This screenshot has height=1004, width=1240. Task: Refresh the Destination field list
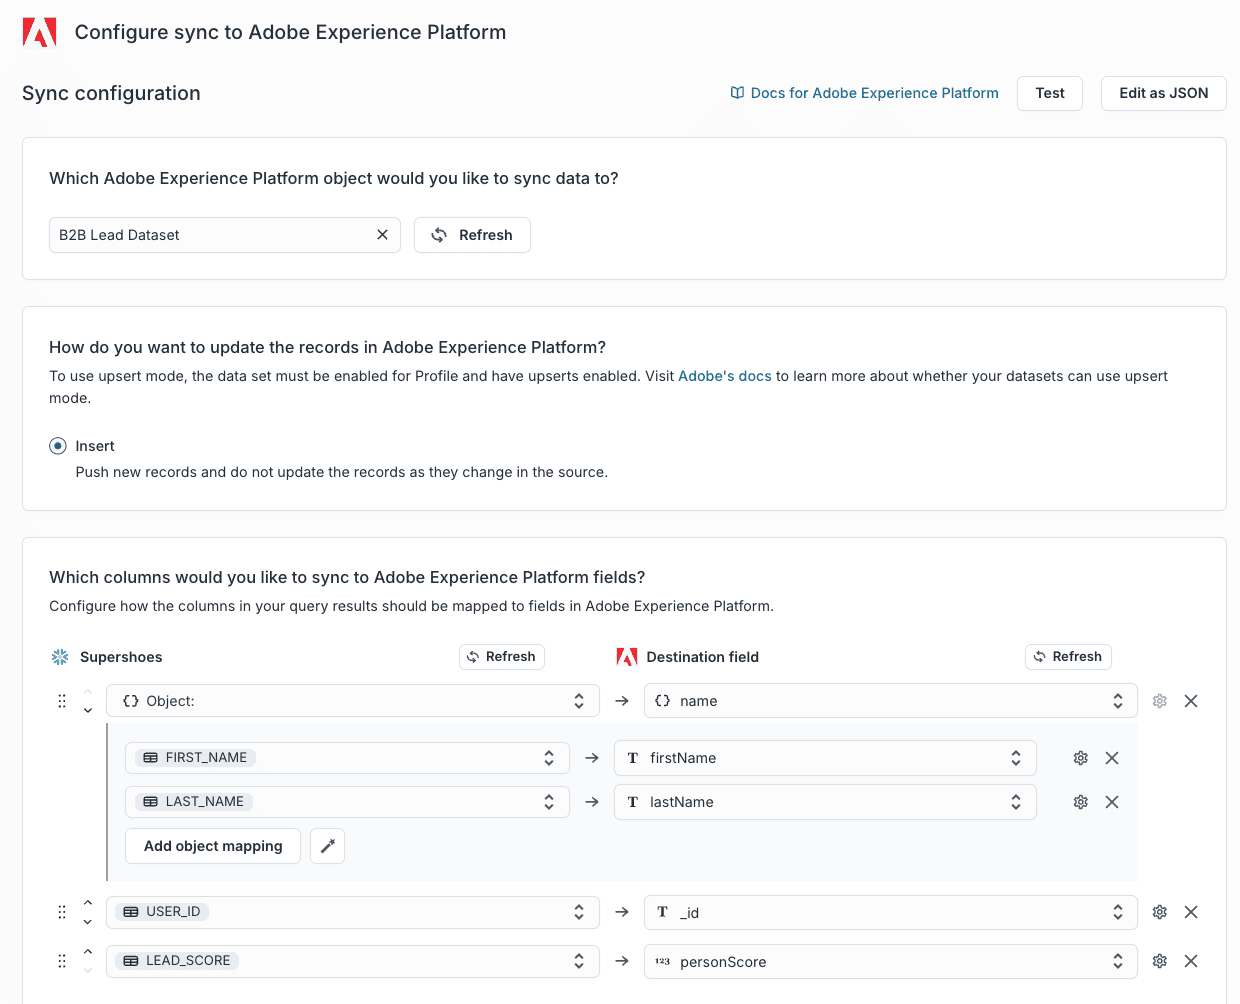tap(1067, 656)
